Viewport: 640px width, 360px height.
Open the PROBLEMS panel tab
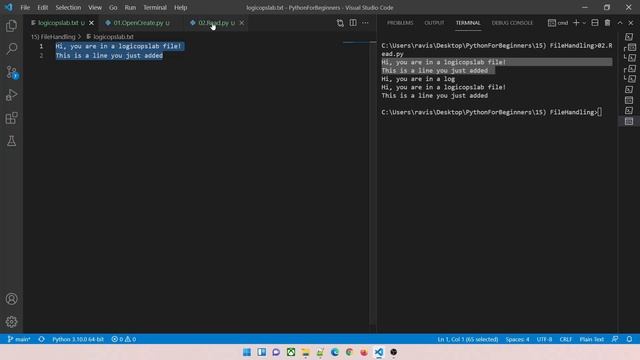400,23
